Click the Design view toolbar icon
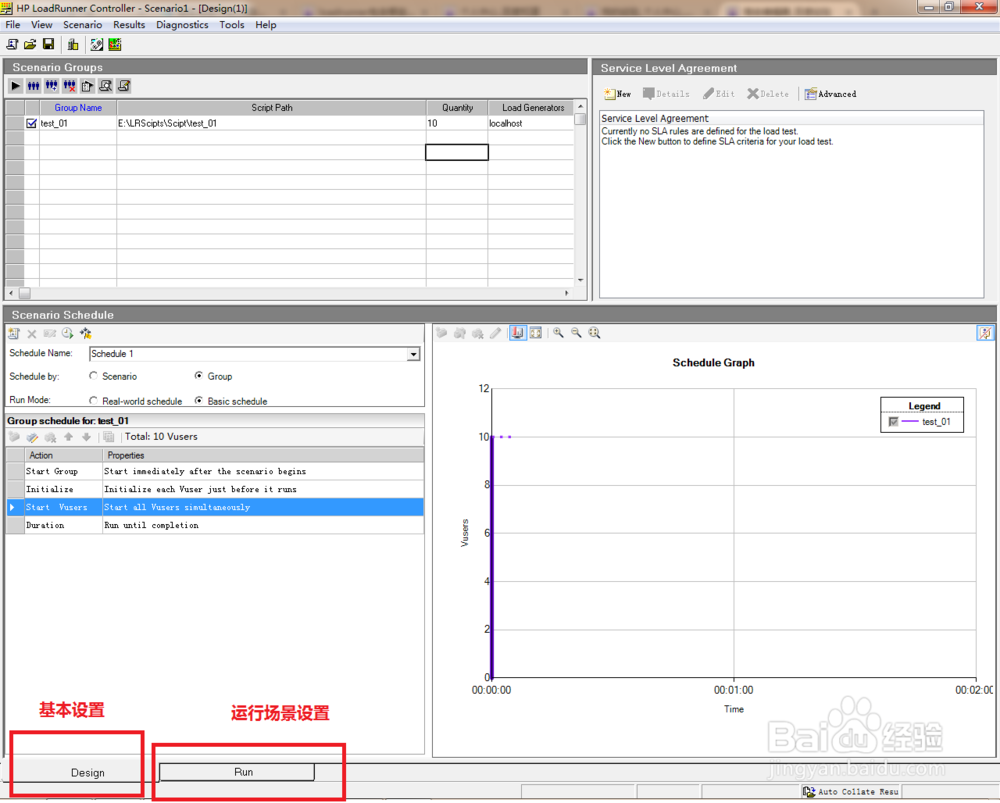This screenshot has width=1000, height=803. pos(96,44)
